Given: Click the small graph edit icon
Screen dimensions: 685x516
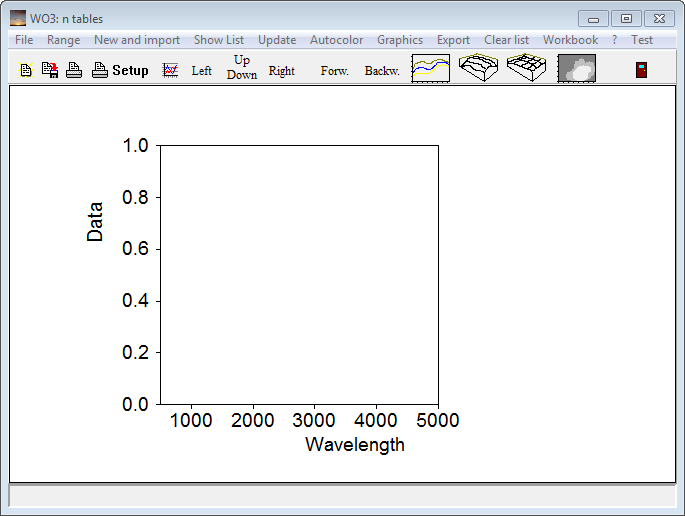Looking at the screenshot, I should coord(171,70).
